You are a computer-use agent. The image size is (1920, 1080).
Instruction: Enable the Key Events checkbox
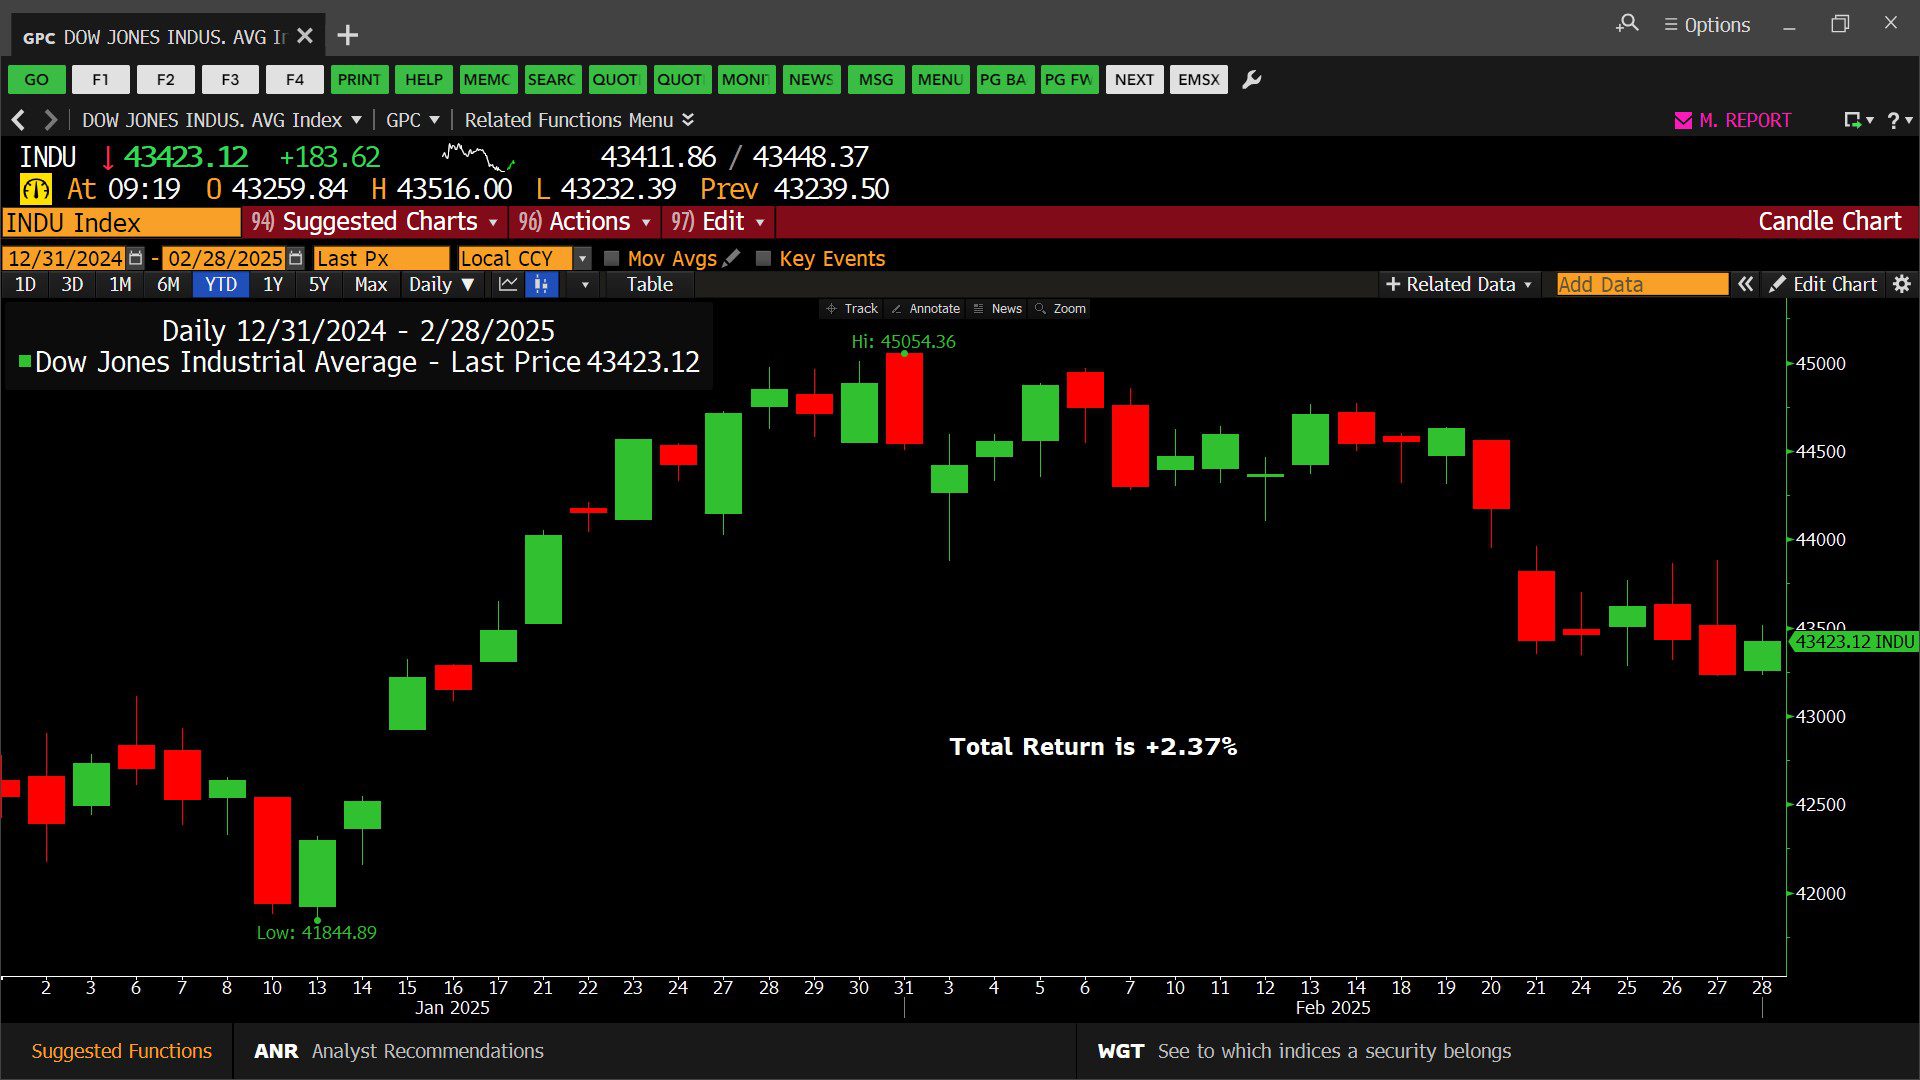click(x=763, y=259)
